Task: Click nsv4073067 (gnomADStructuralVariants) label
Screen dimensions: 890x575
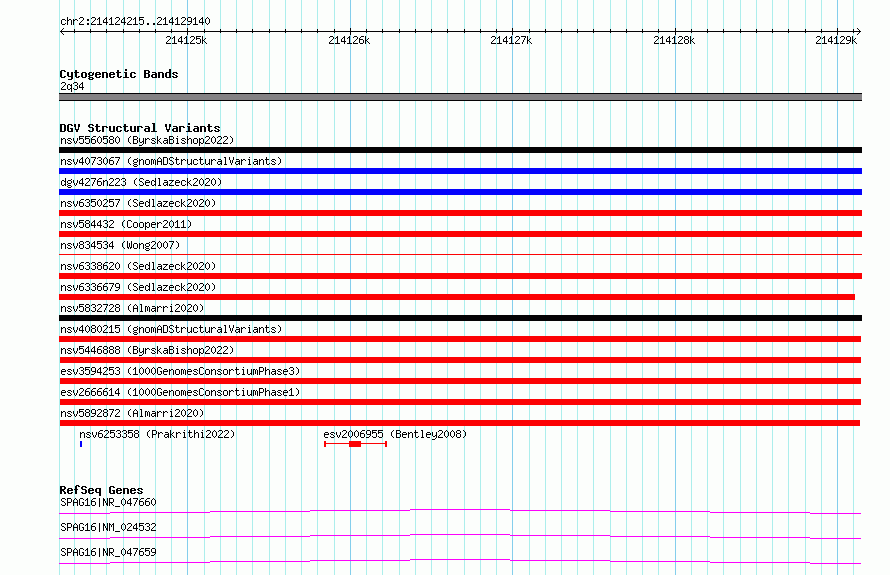Action: coord(171,161)
